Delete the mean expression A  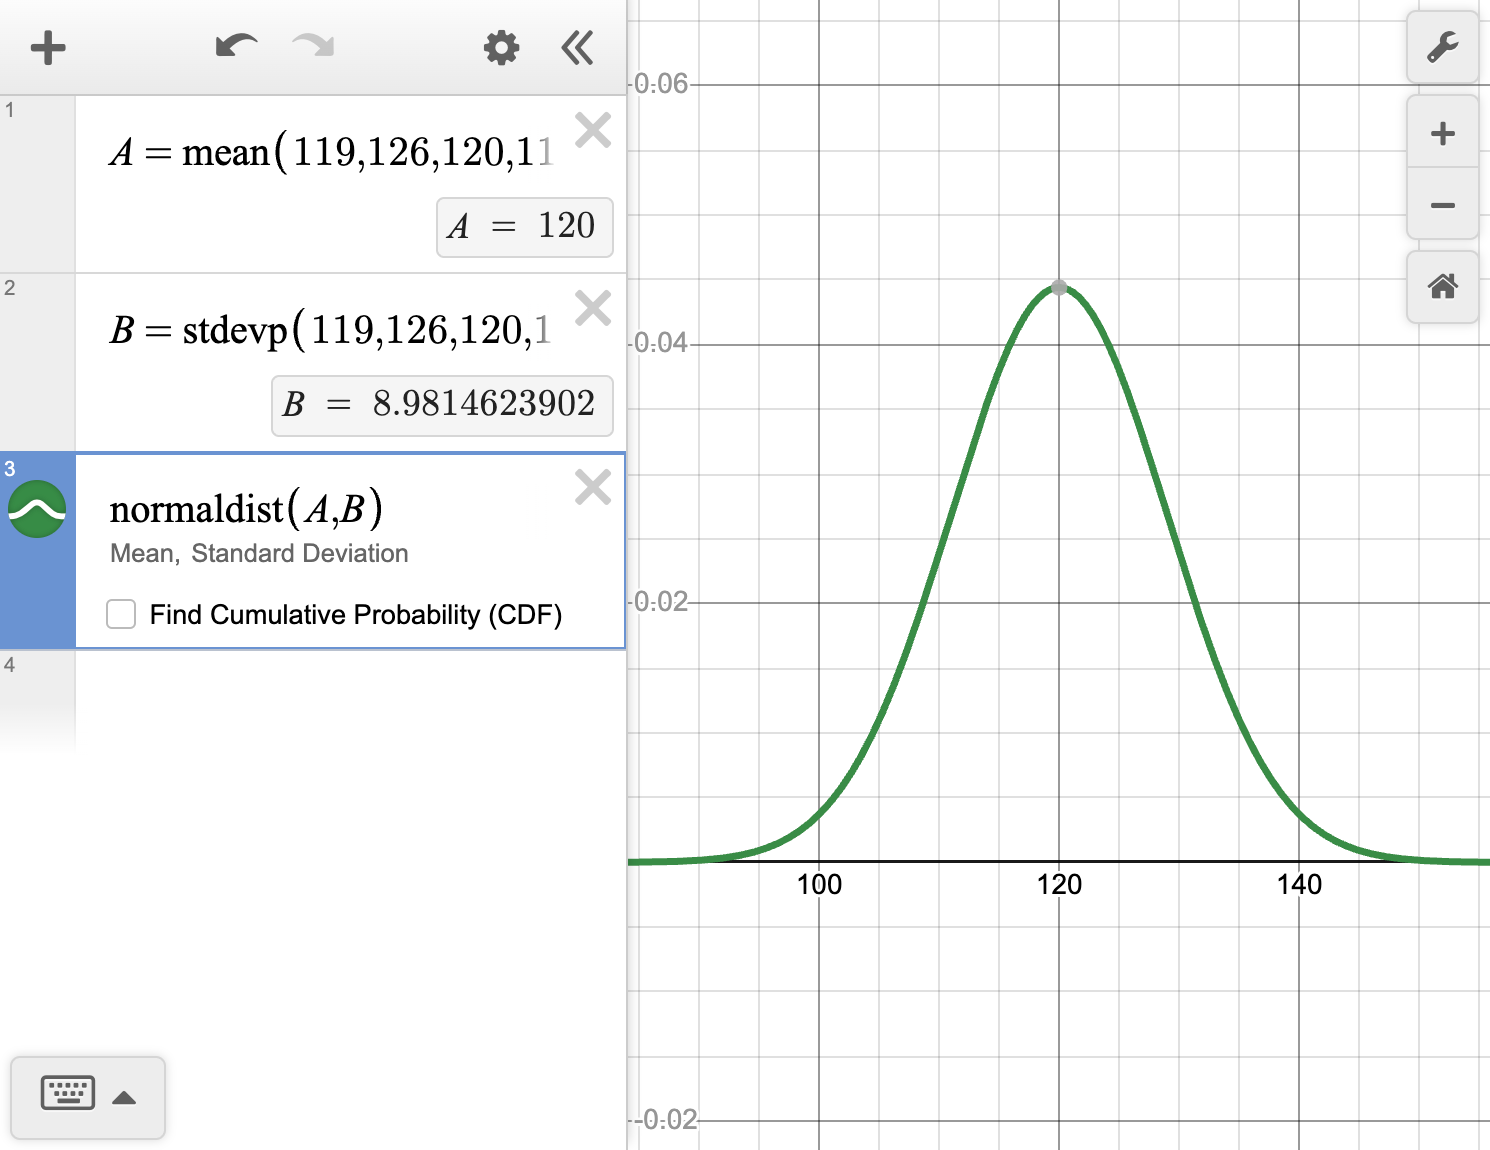pyautogui.click(x=593, y=130)
